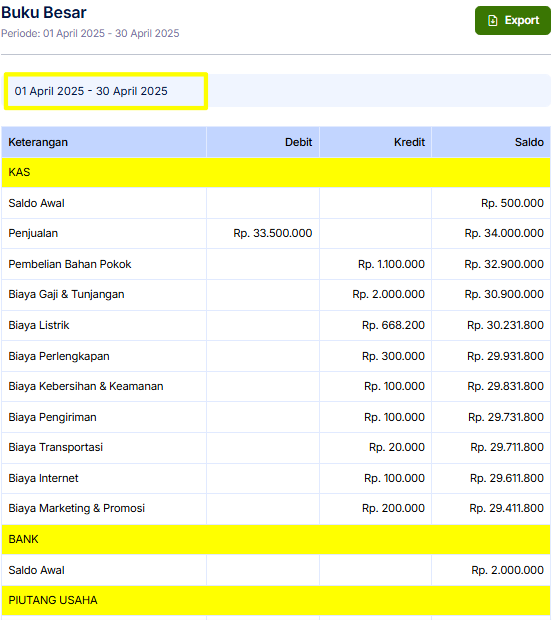The width and height of the screenshot is (552, 620).
Task: Click the download icon in Export button
Action: coord(493,20)
